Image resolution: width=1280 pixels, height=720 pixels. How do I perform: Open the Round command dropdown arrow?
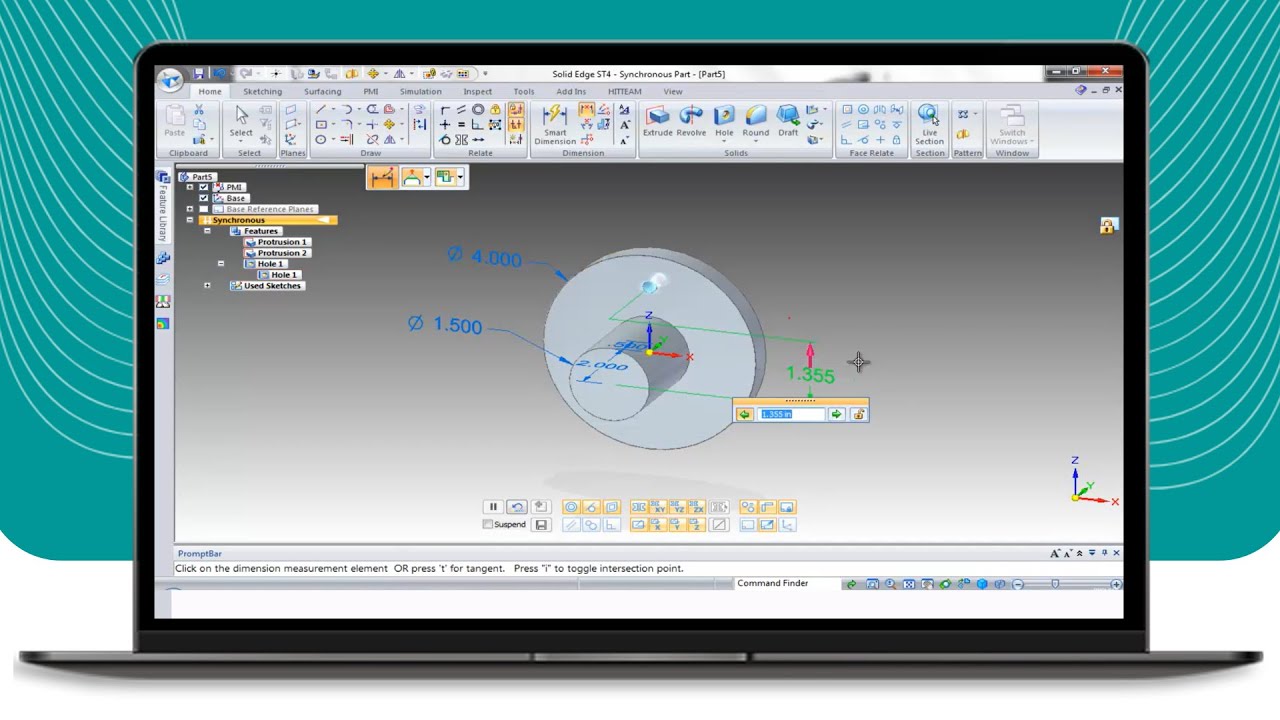756,141
